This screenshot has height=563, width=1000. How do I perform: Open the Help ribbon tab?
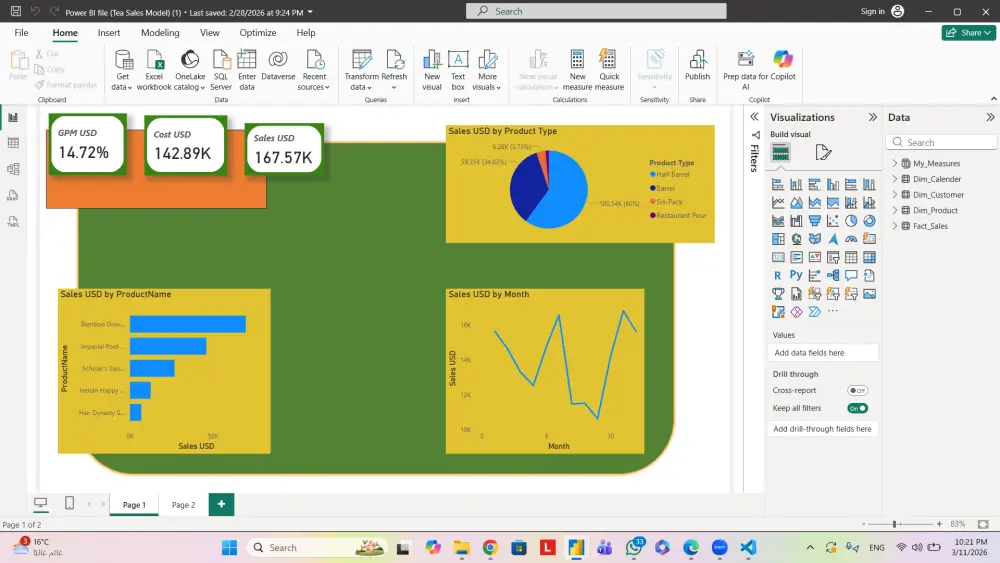[305, 33]
